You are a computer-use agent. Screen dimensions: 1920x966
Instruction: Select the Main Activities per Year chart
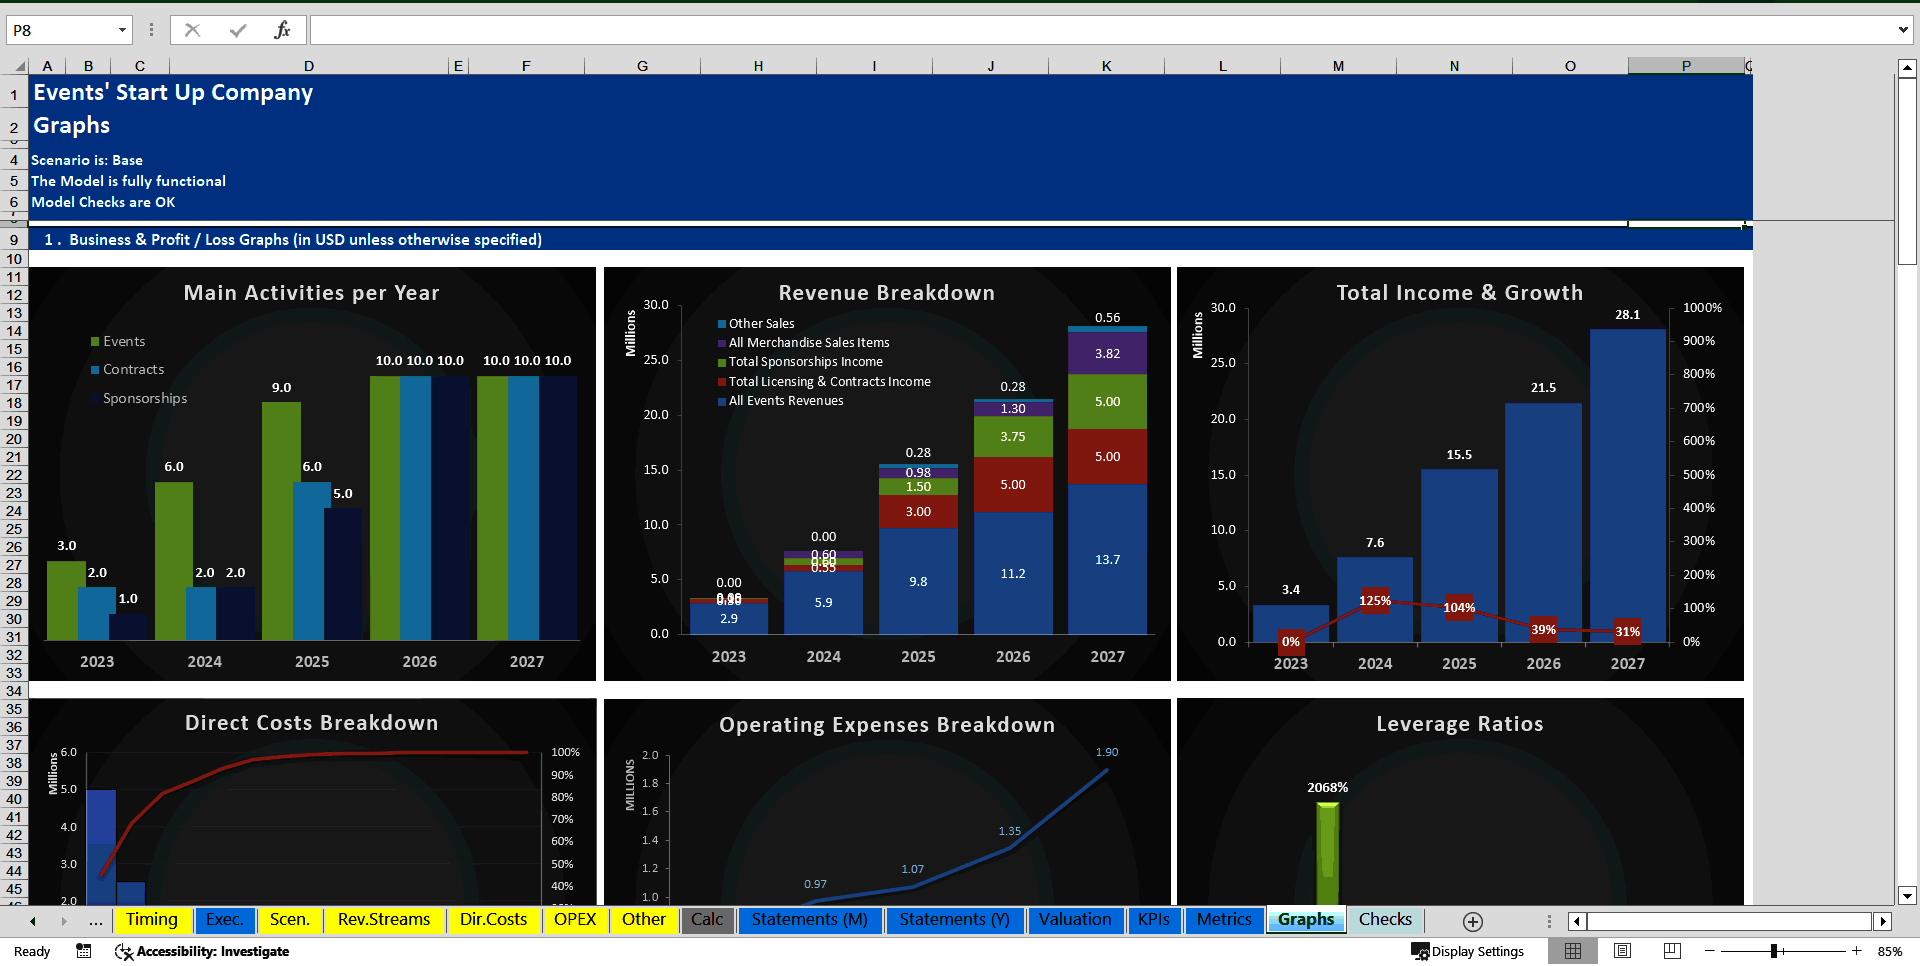click(312, 473)
